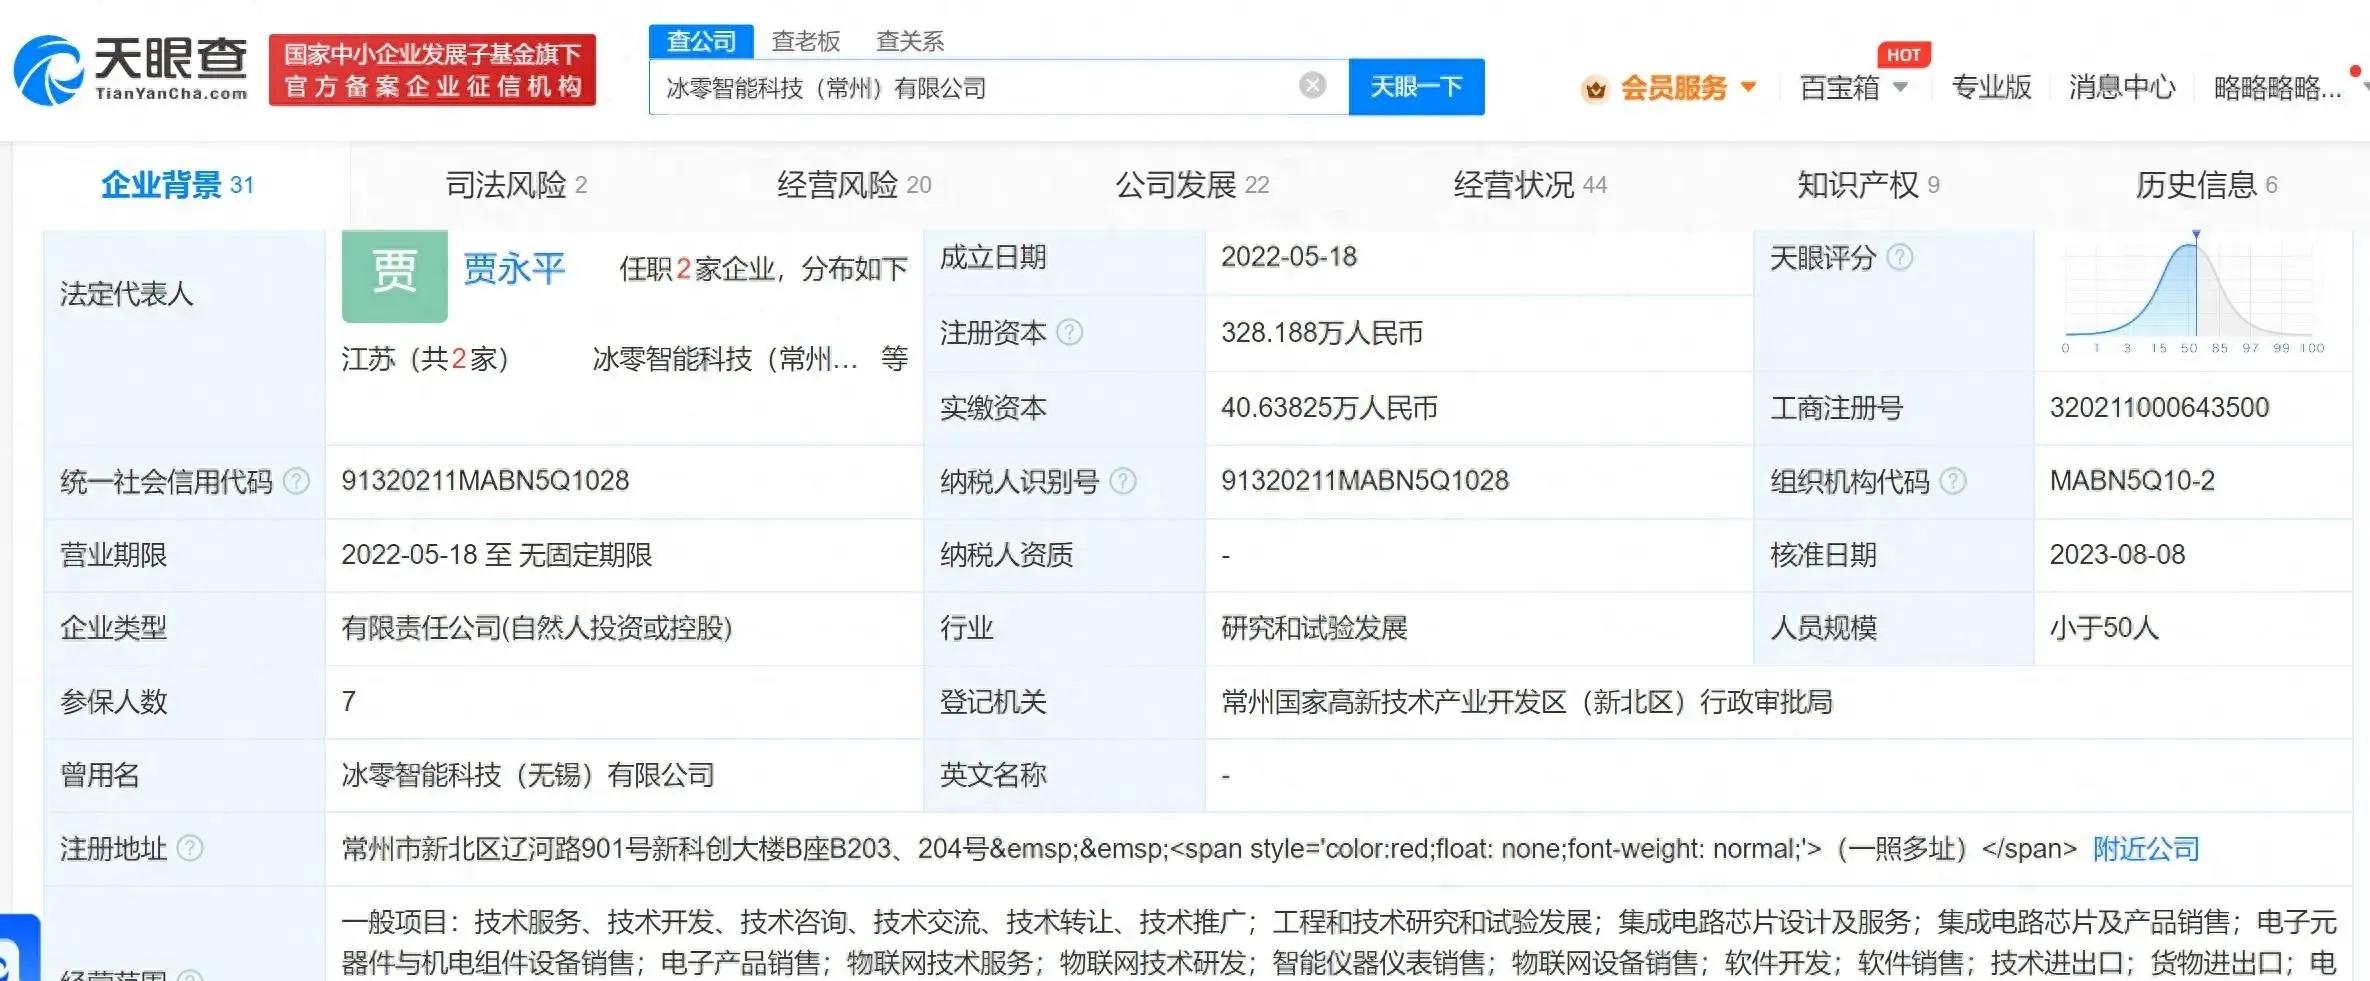Click the 百宝箱 menu label
This screenshot has height=981, width=2370.
[x=1839, y=88]
